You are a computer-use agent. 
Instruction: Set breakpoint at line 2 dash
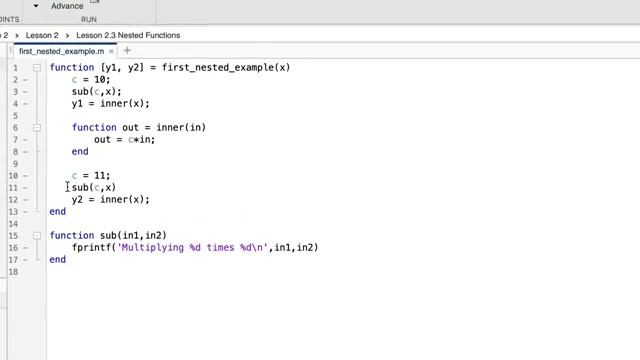click(x=25, y=80)
